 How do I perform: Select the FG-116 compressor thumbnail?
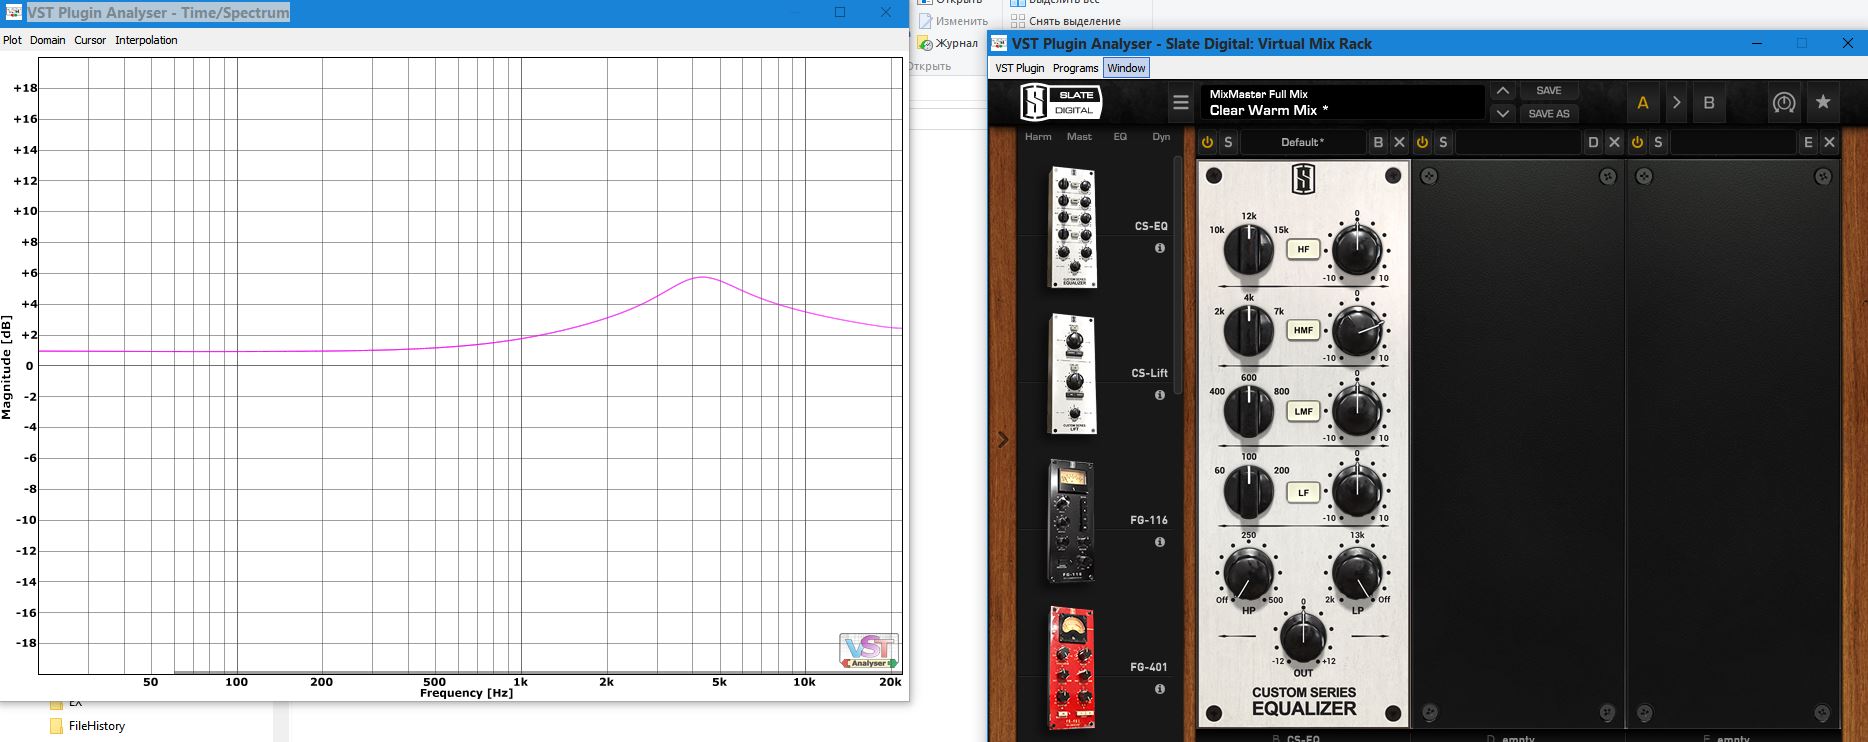pyautogui.click(x=1071, y=521)
